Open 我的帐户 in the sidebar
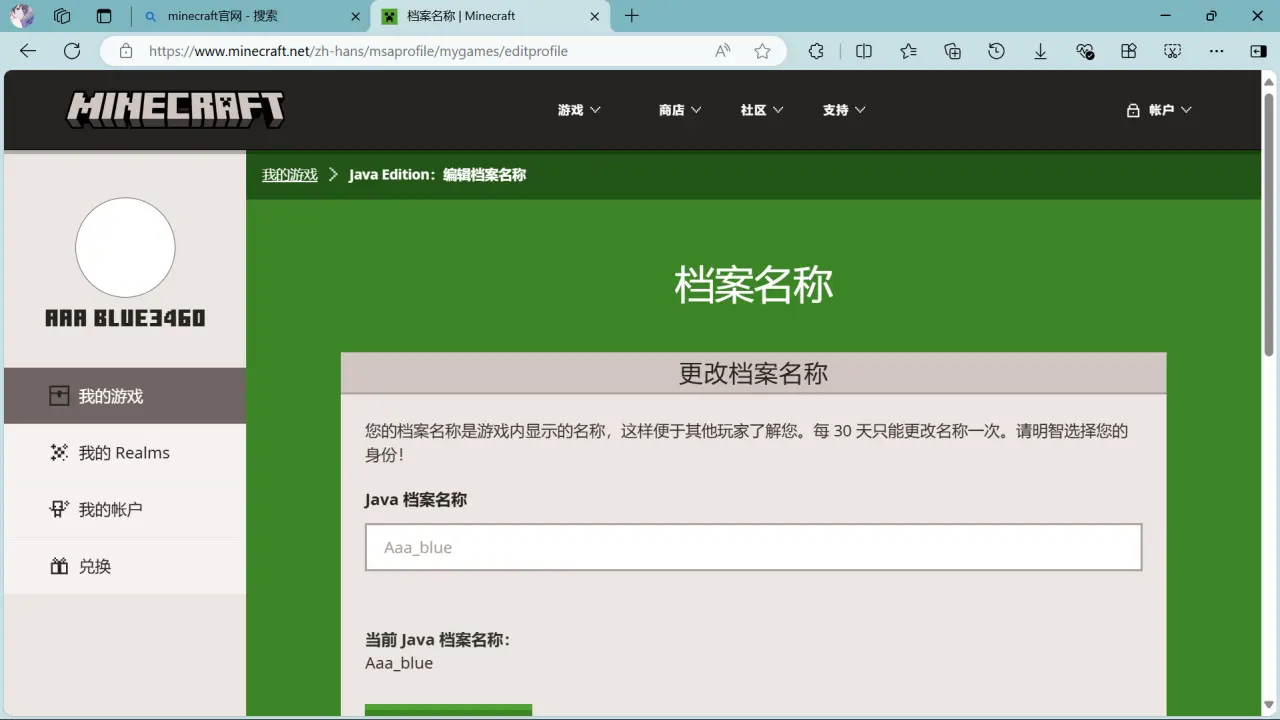 [x=125, y=510]
